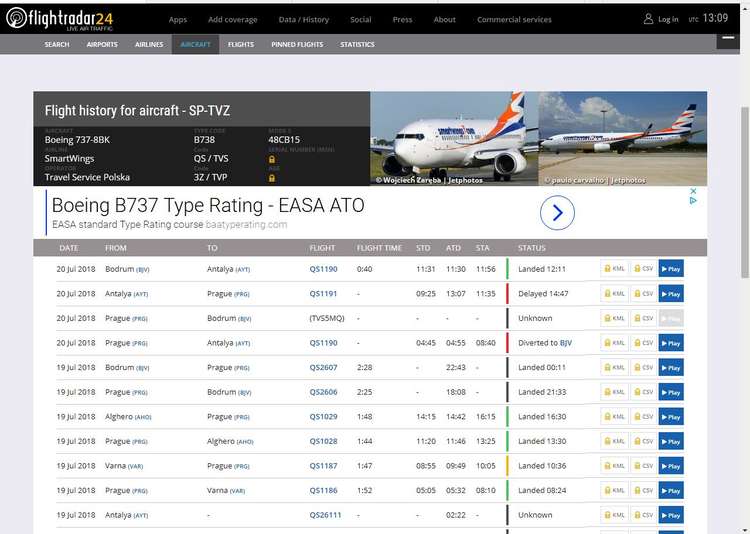Download CSV for flight QS1191
Viewport: 750px width, 534px height.
pos(643,294)
